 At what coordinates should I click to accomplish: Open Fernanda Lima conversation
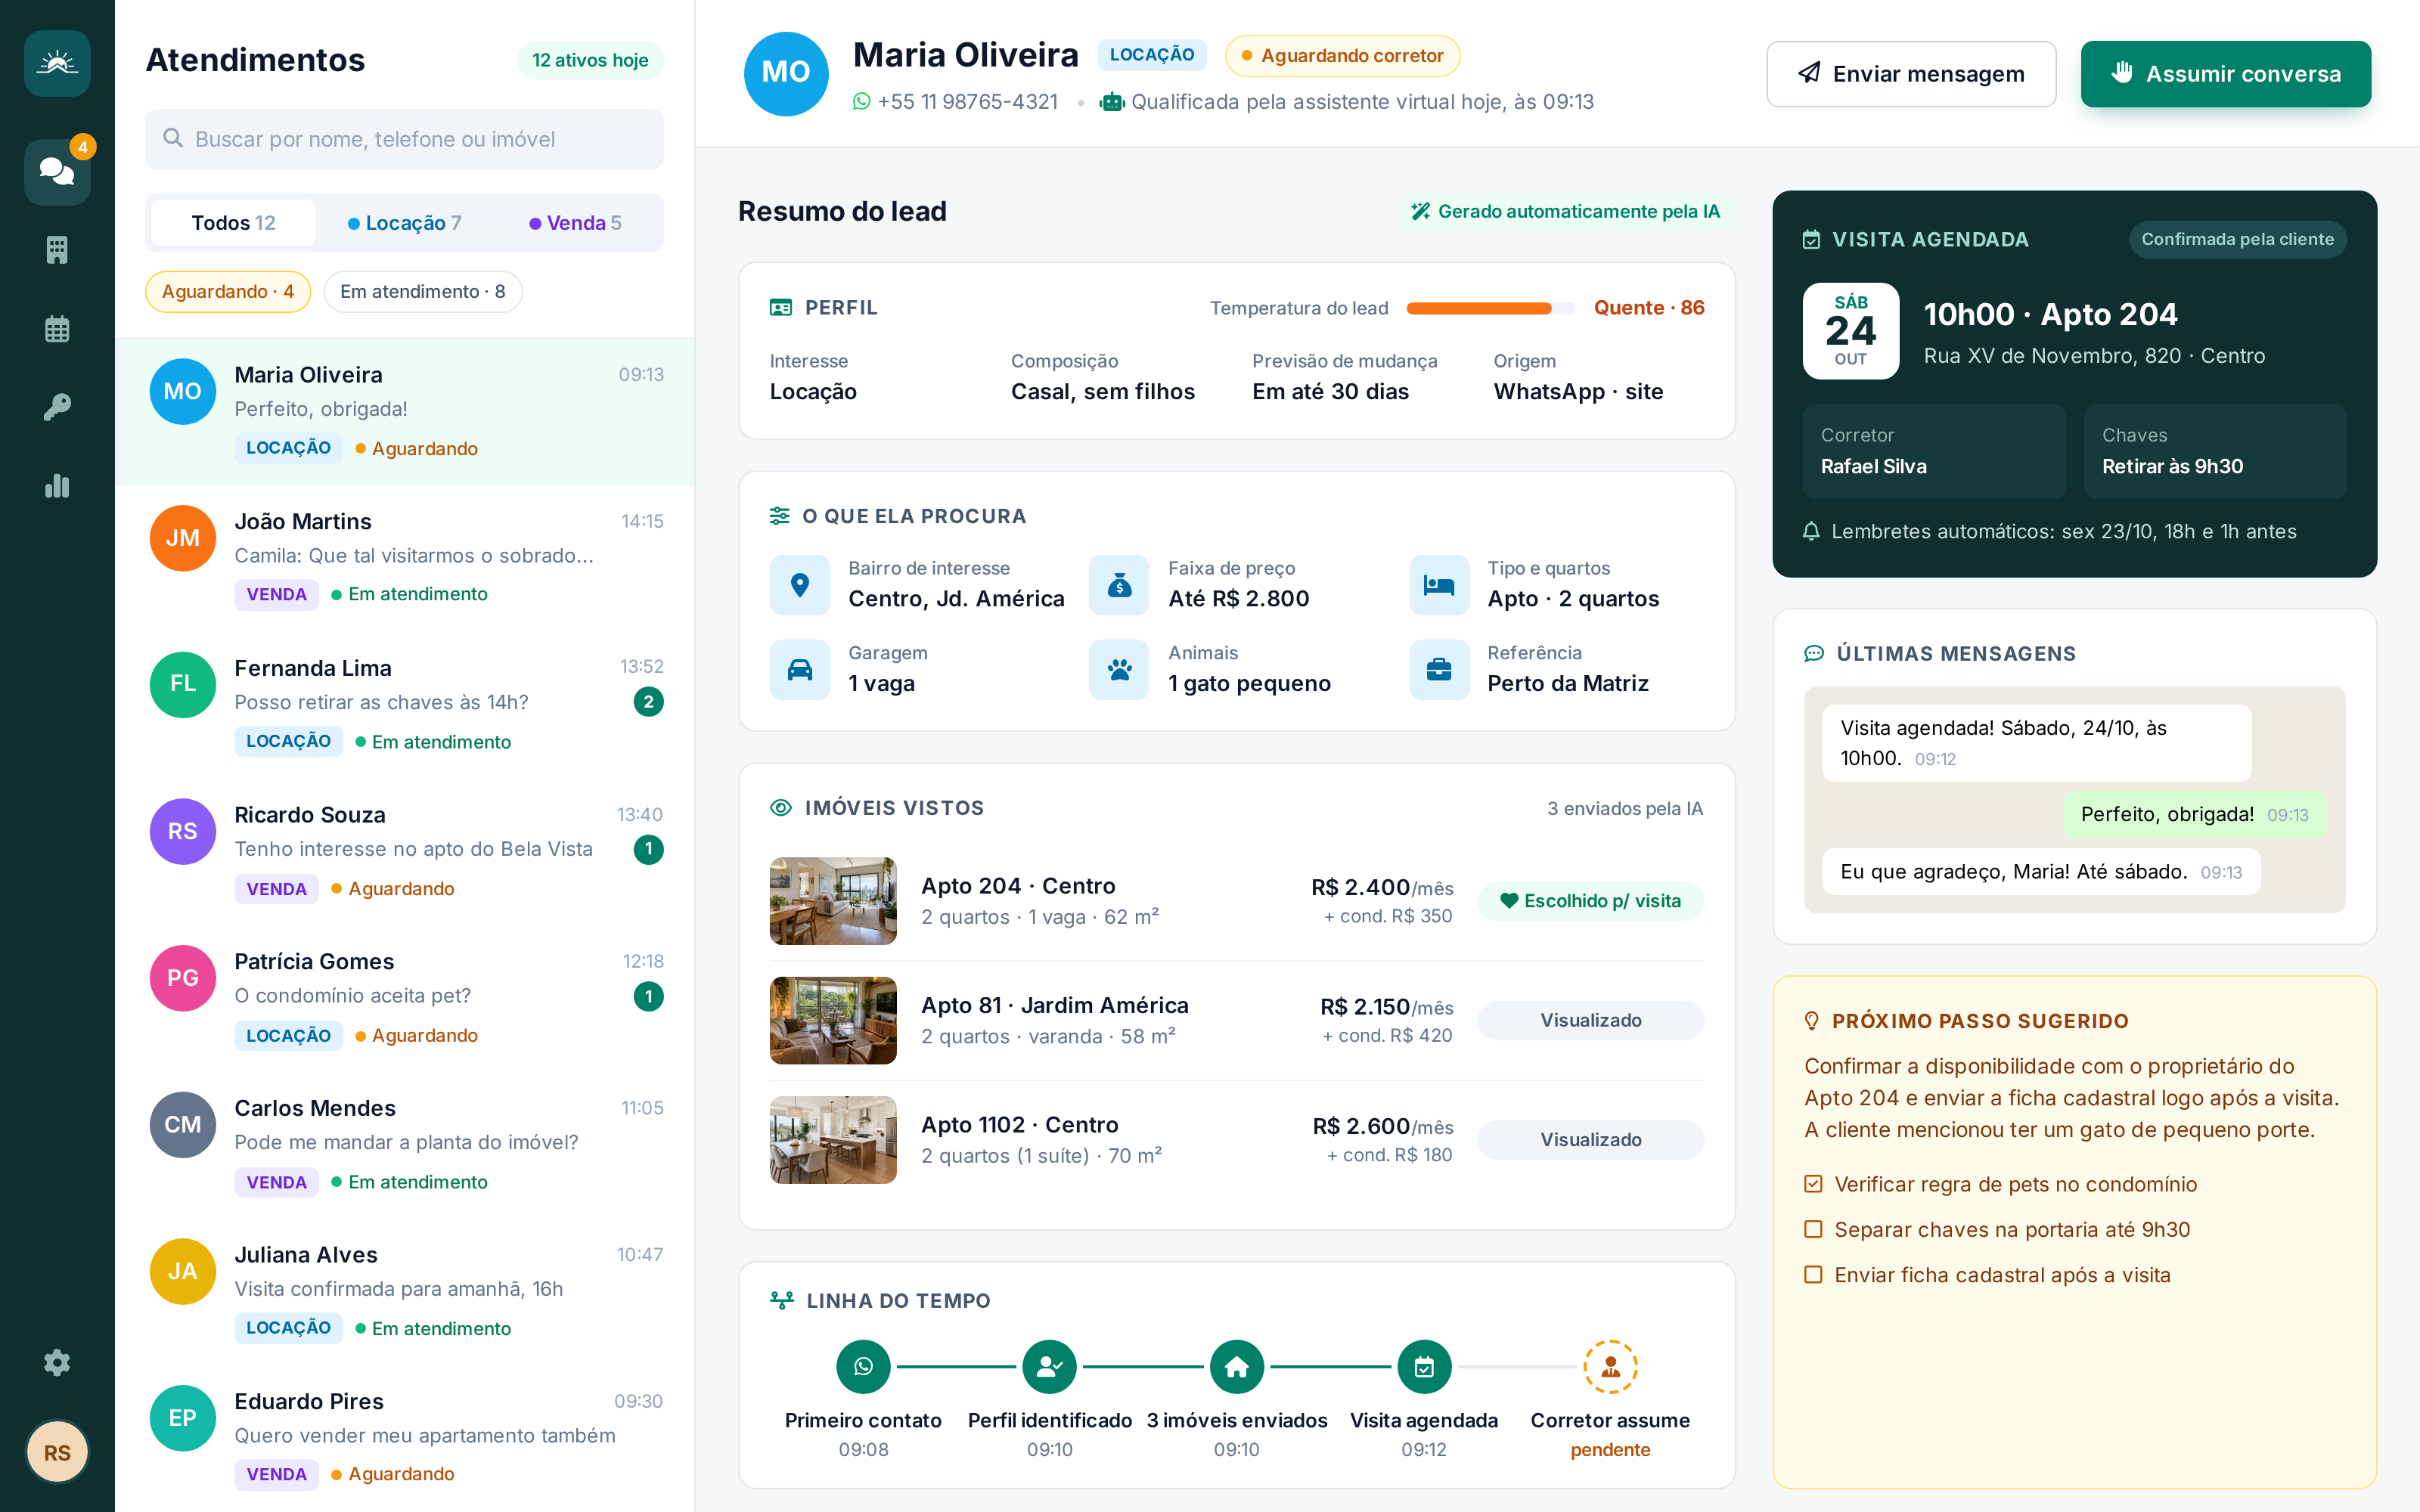(404, 705)
